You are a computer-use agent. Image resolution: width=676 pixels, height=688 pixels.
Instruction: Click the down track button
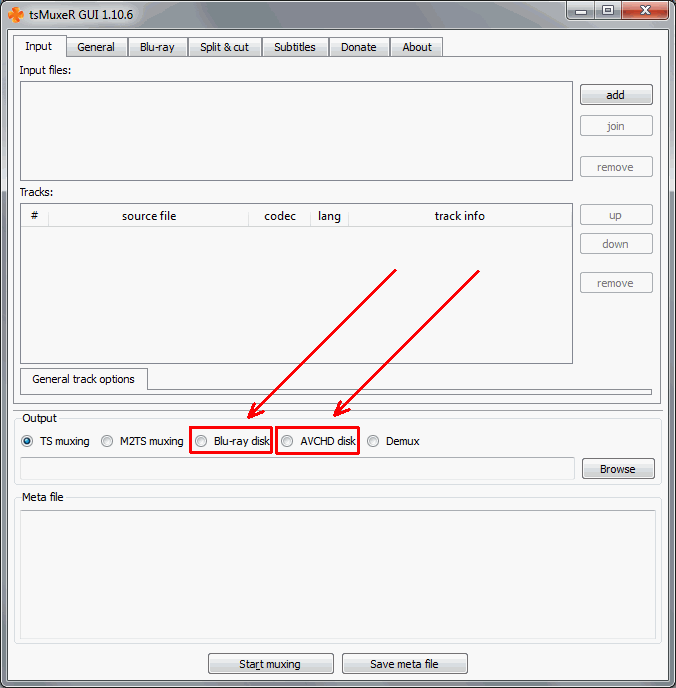616,244
